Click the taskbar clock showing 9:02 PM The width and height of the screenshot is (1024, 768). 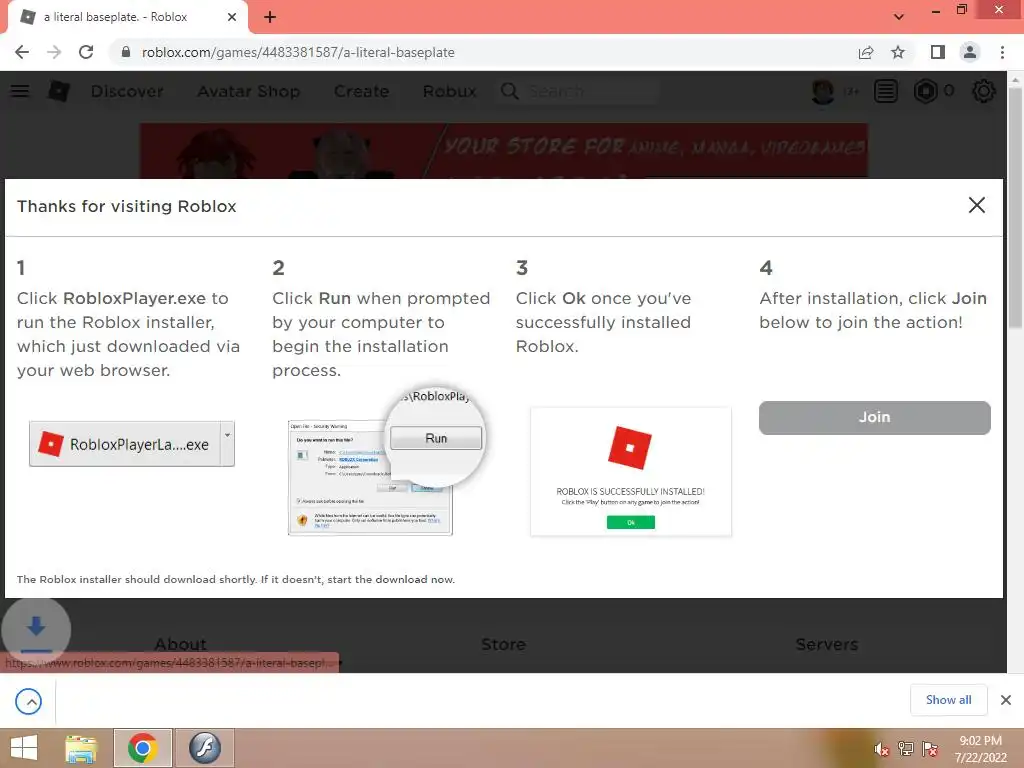pos(980,749)
